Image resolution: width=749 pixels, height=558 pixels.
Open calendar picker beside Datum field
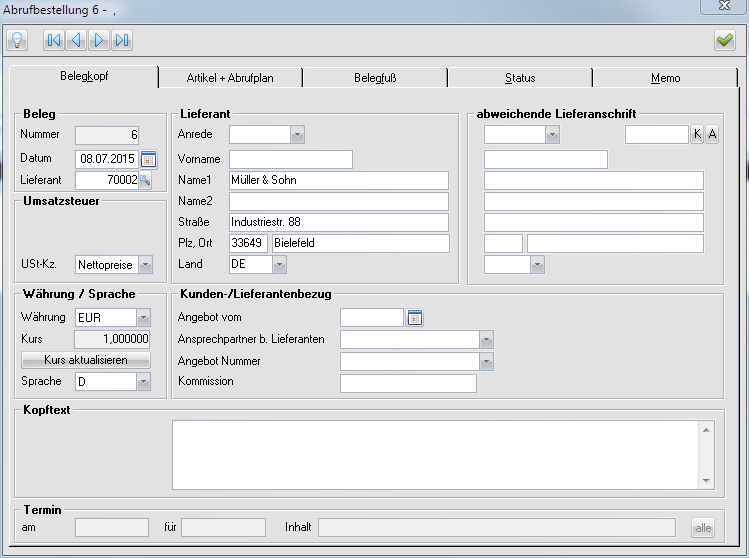pyautogui.click(x=148, y=158)
